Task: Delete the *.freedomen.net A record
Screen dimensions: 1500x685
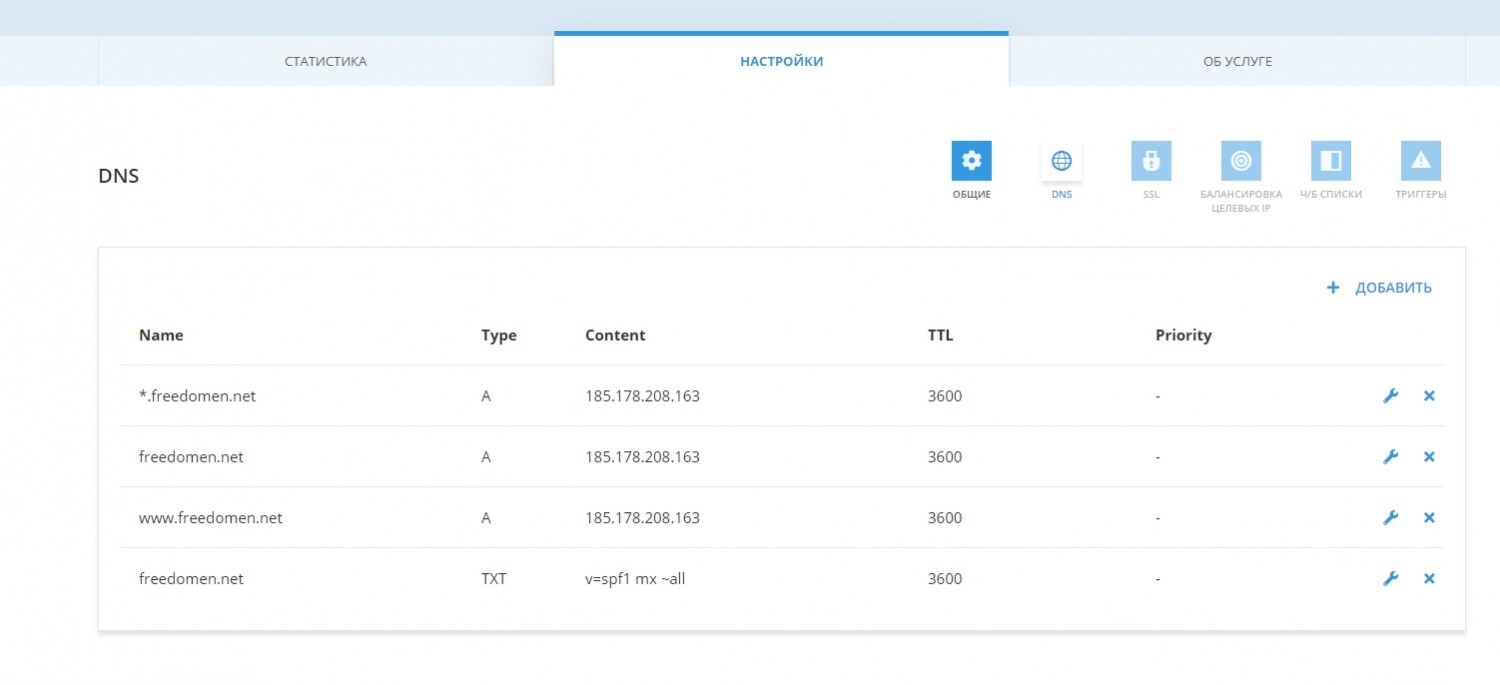Action: 1429,396
